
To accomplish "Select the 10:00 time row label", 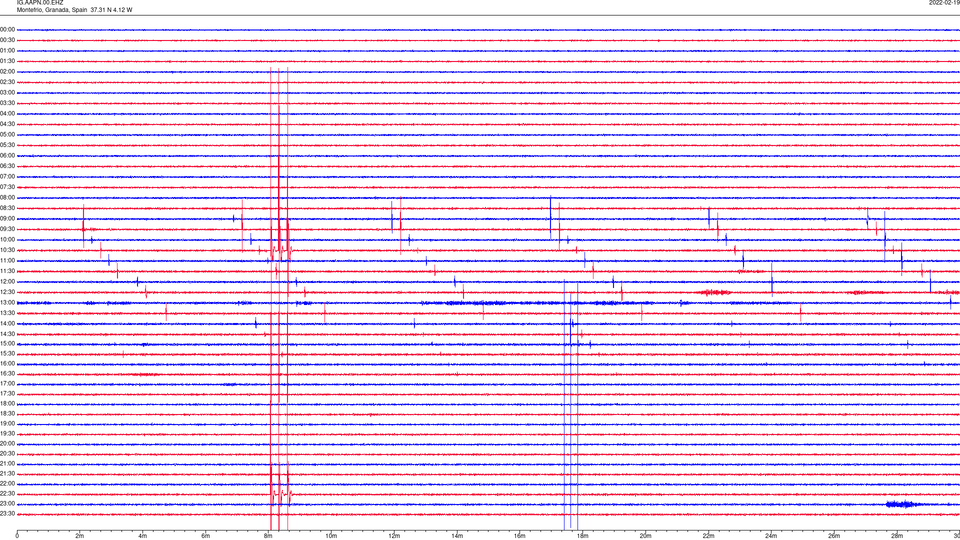I will (x=7, y=239).
